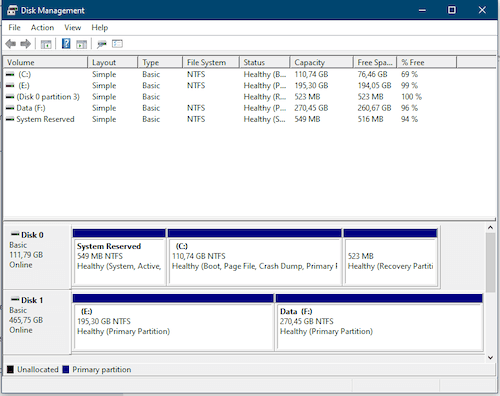Maximize the Disk Management window

(x=452, y=10)
